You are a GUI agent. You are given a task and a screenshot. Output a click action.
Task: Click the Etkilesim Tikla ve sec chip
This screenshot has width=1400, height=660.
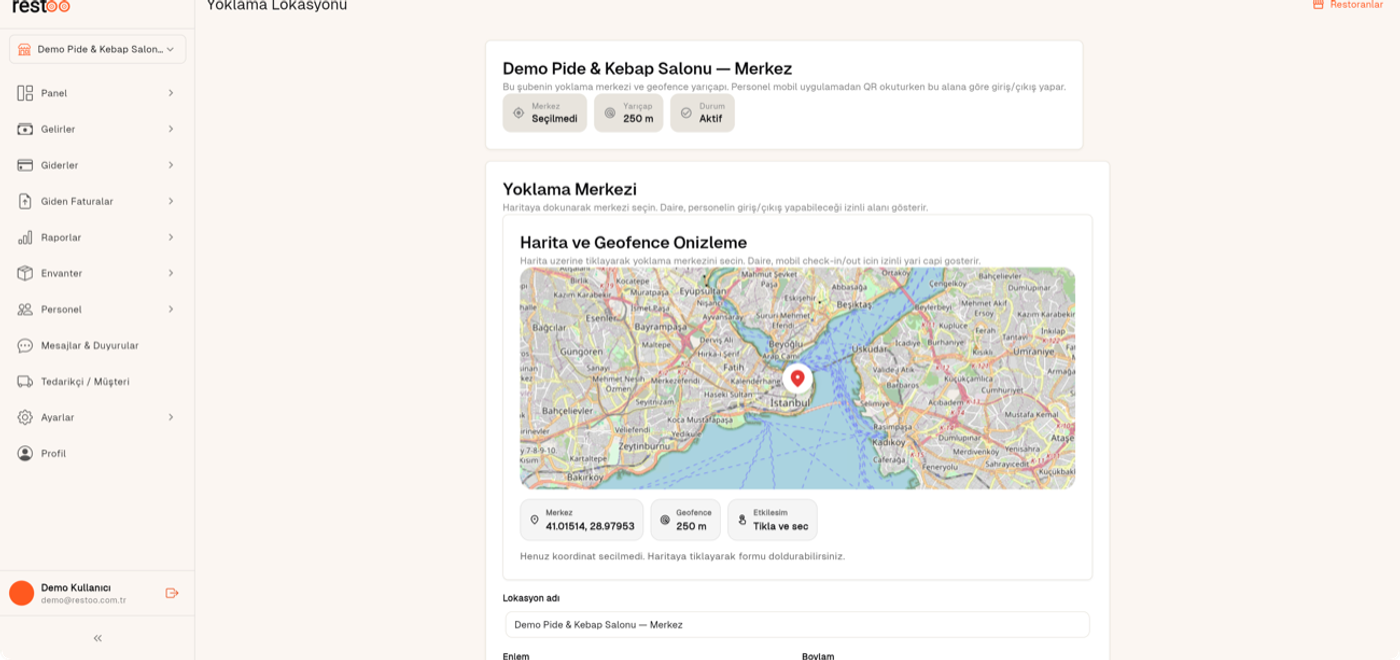point(772,520)
